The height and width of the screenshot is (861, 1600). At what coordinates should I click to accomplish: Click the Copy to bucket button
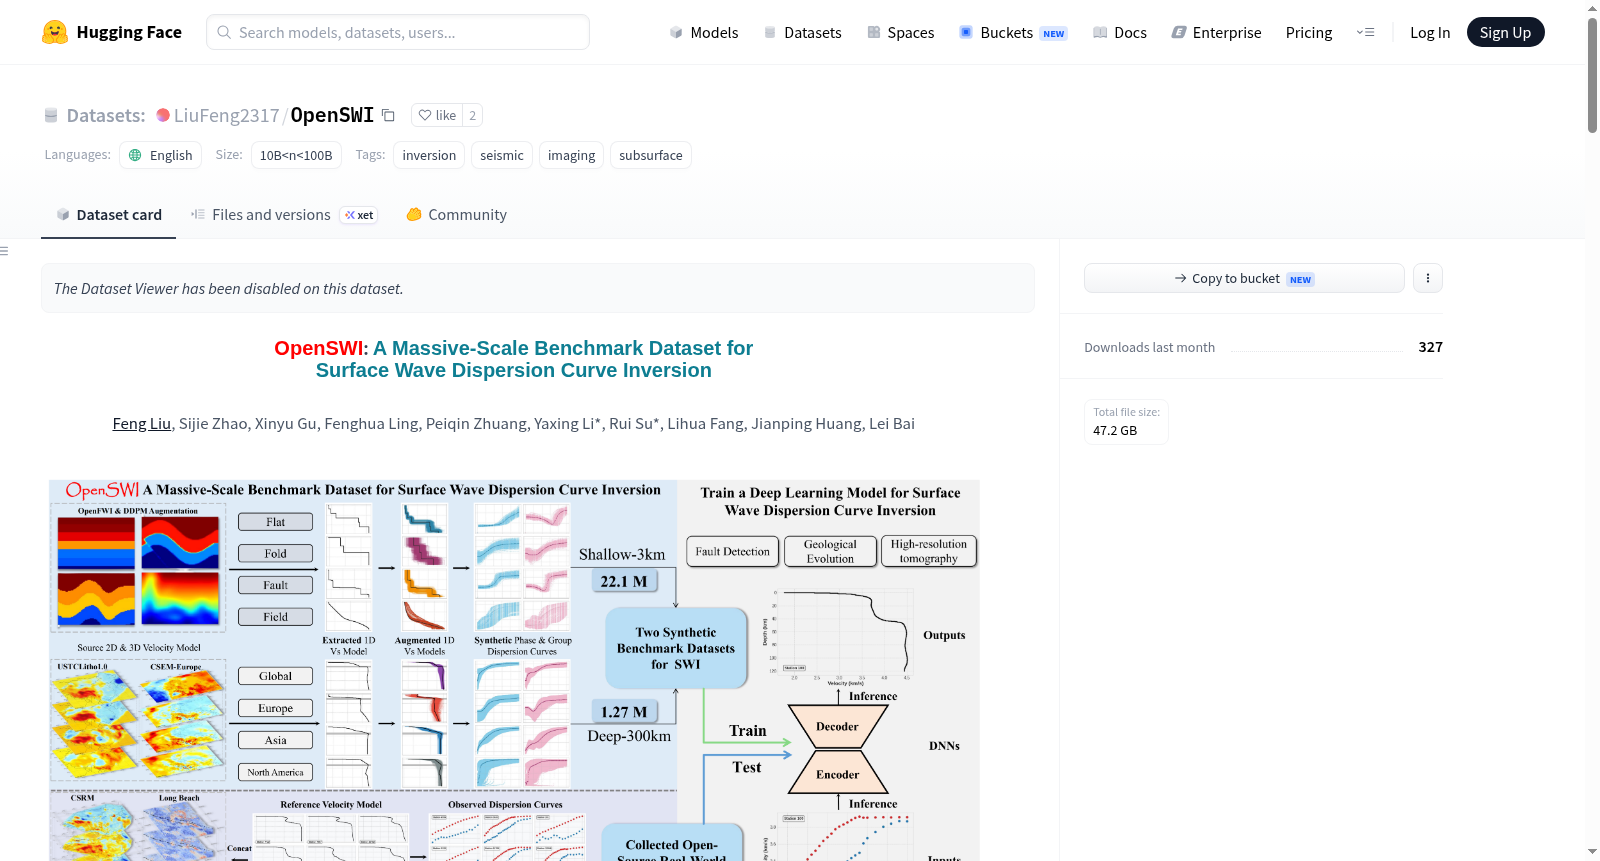[x=1244, y=278]
